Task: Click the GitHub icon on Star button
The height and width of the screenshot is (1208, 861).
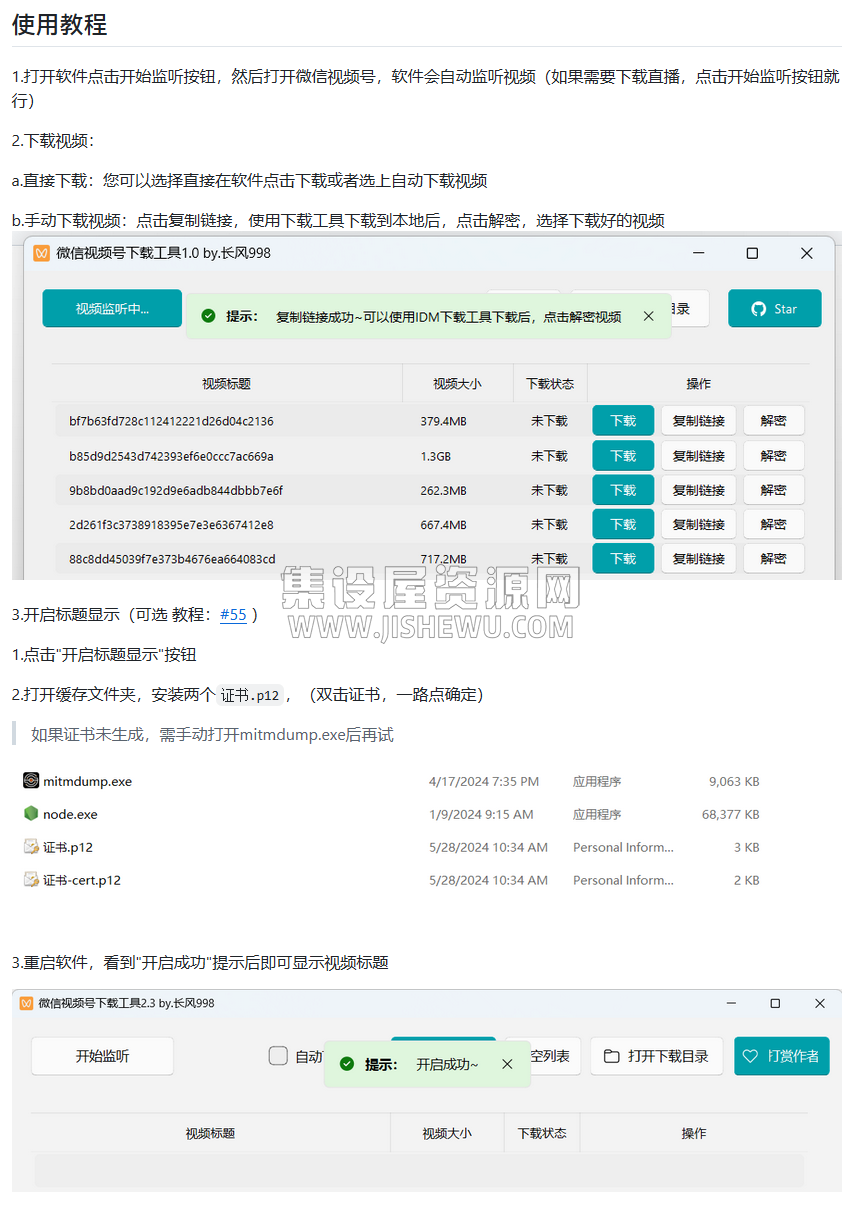Action: point(759,309)
